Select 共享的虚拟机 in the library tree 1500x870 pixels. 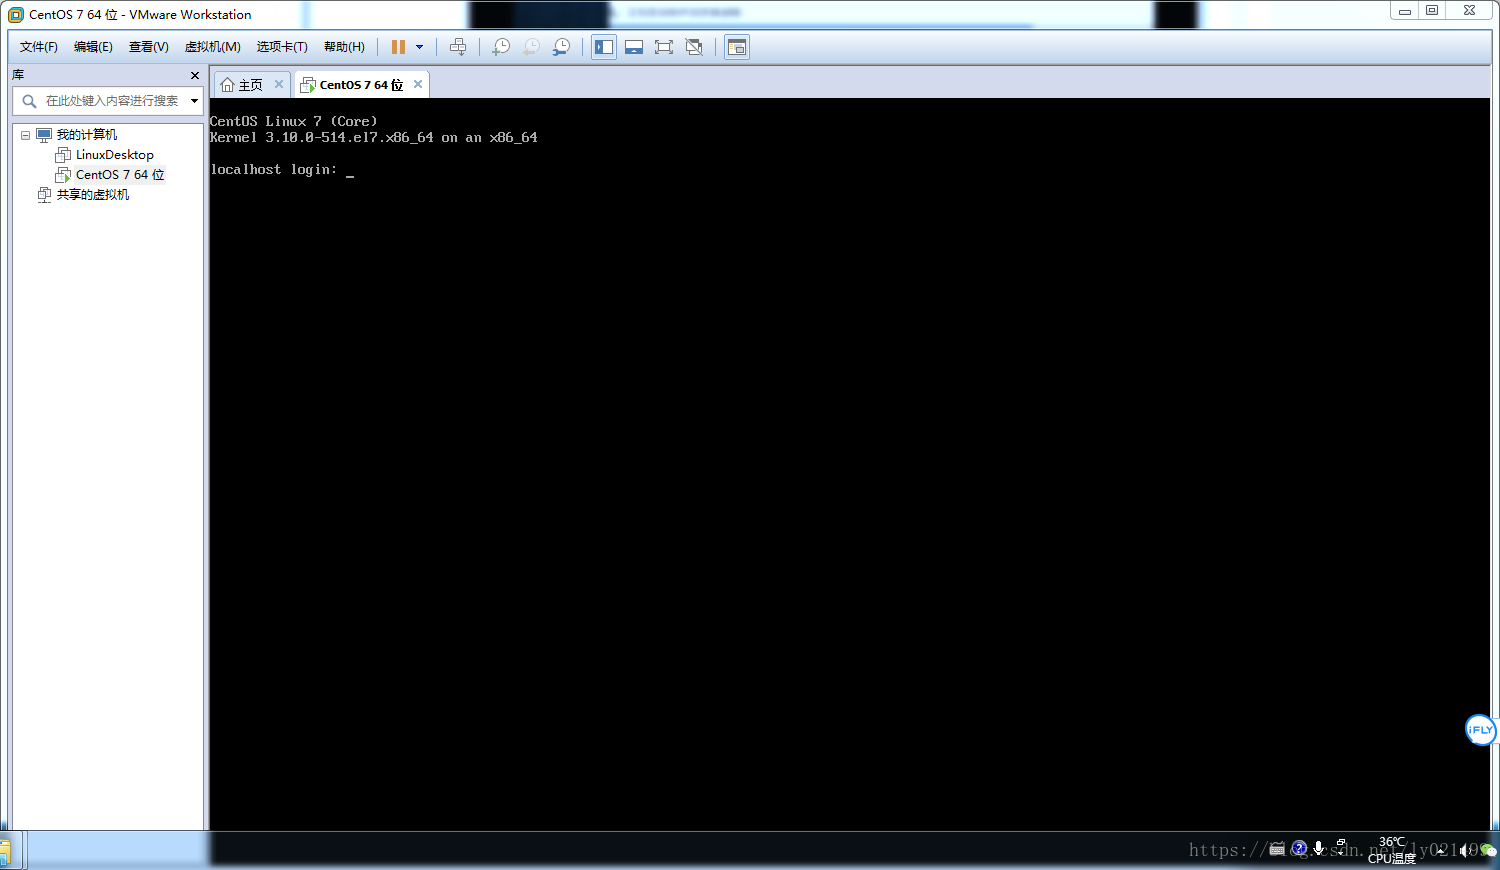click(x=93, y=195)
